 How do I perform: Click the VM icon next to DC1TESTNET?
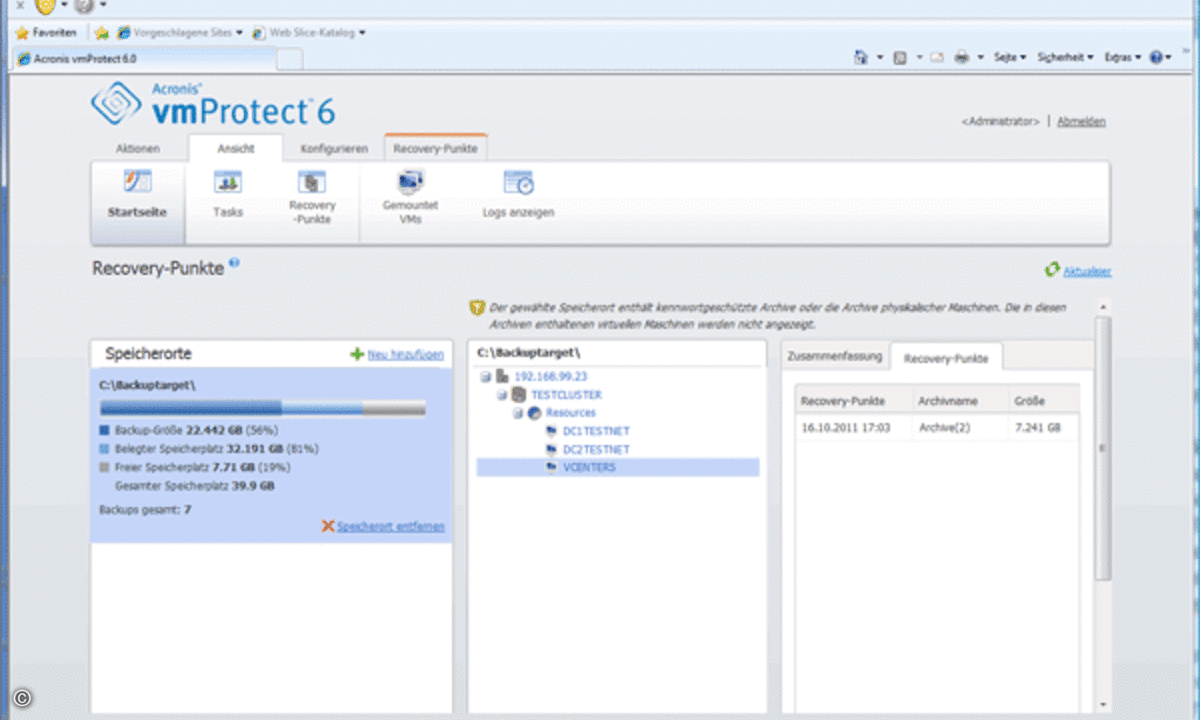pyautogui.click(x=552, y=431)
